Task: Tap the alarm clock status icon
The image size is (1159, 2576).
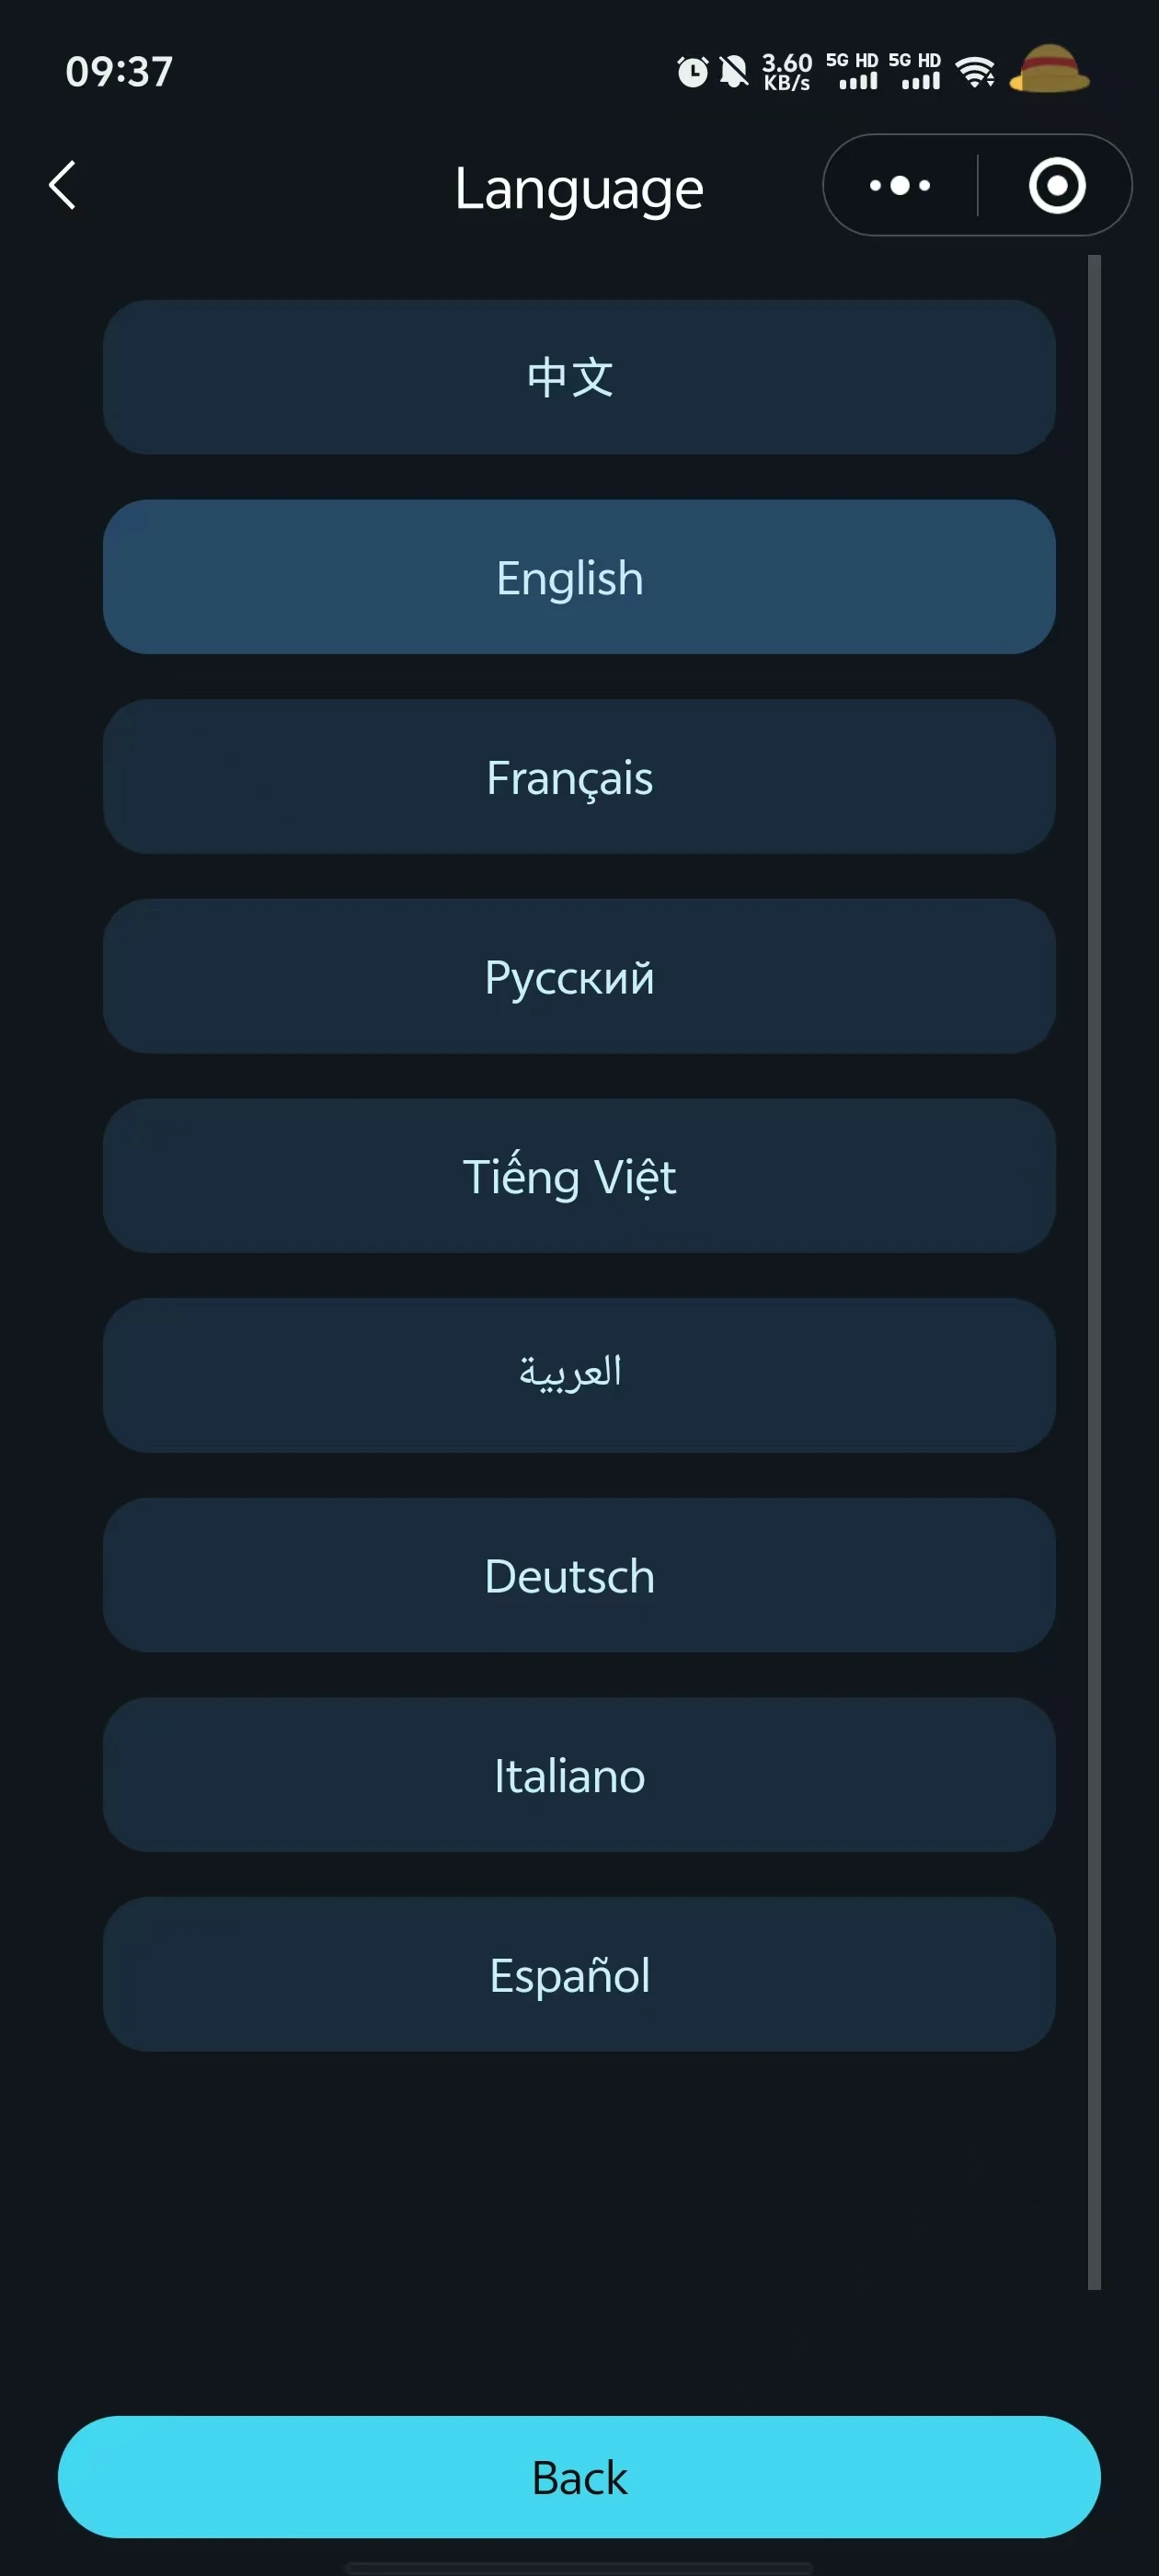Action: pyautogui.click(x=692, y=72)
